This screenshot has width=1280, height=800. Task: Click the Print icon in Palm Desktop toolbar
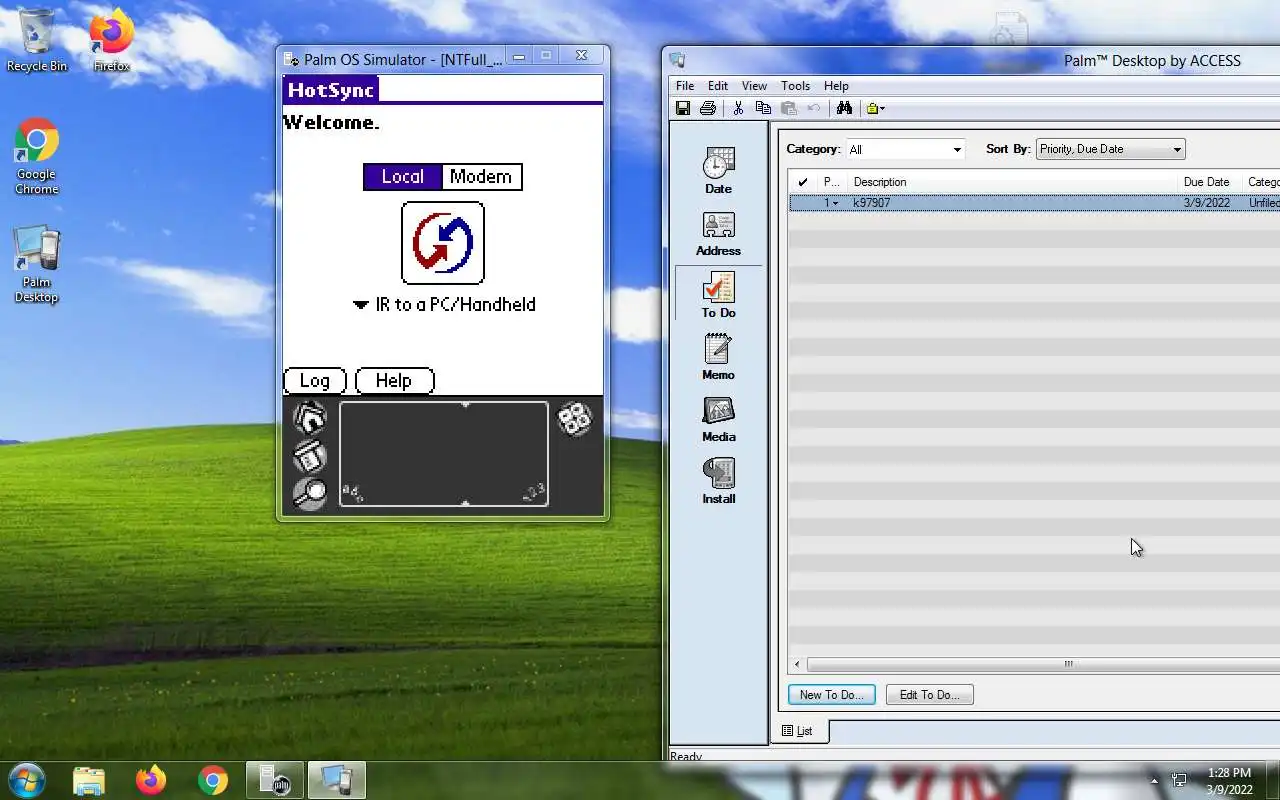[x=708, y=108]
